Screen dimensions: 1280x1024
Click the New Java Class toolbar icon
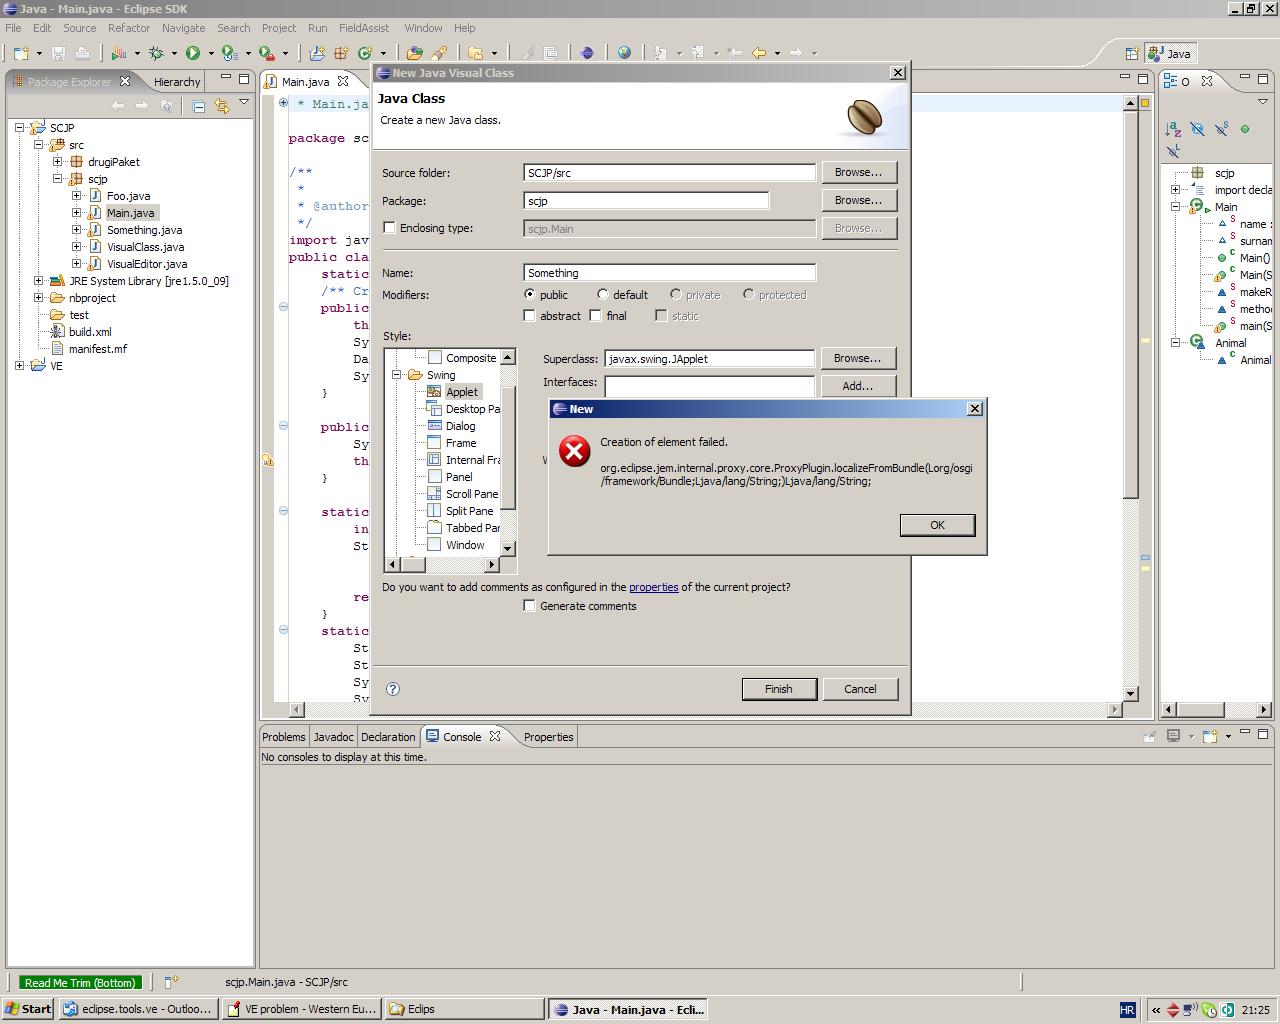(x=365, y=53)
